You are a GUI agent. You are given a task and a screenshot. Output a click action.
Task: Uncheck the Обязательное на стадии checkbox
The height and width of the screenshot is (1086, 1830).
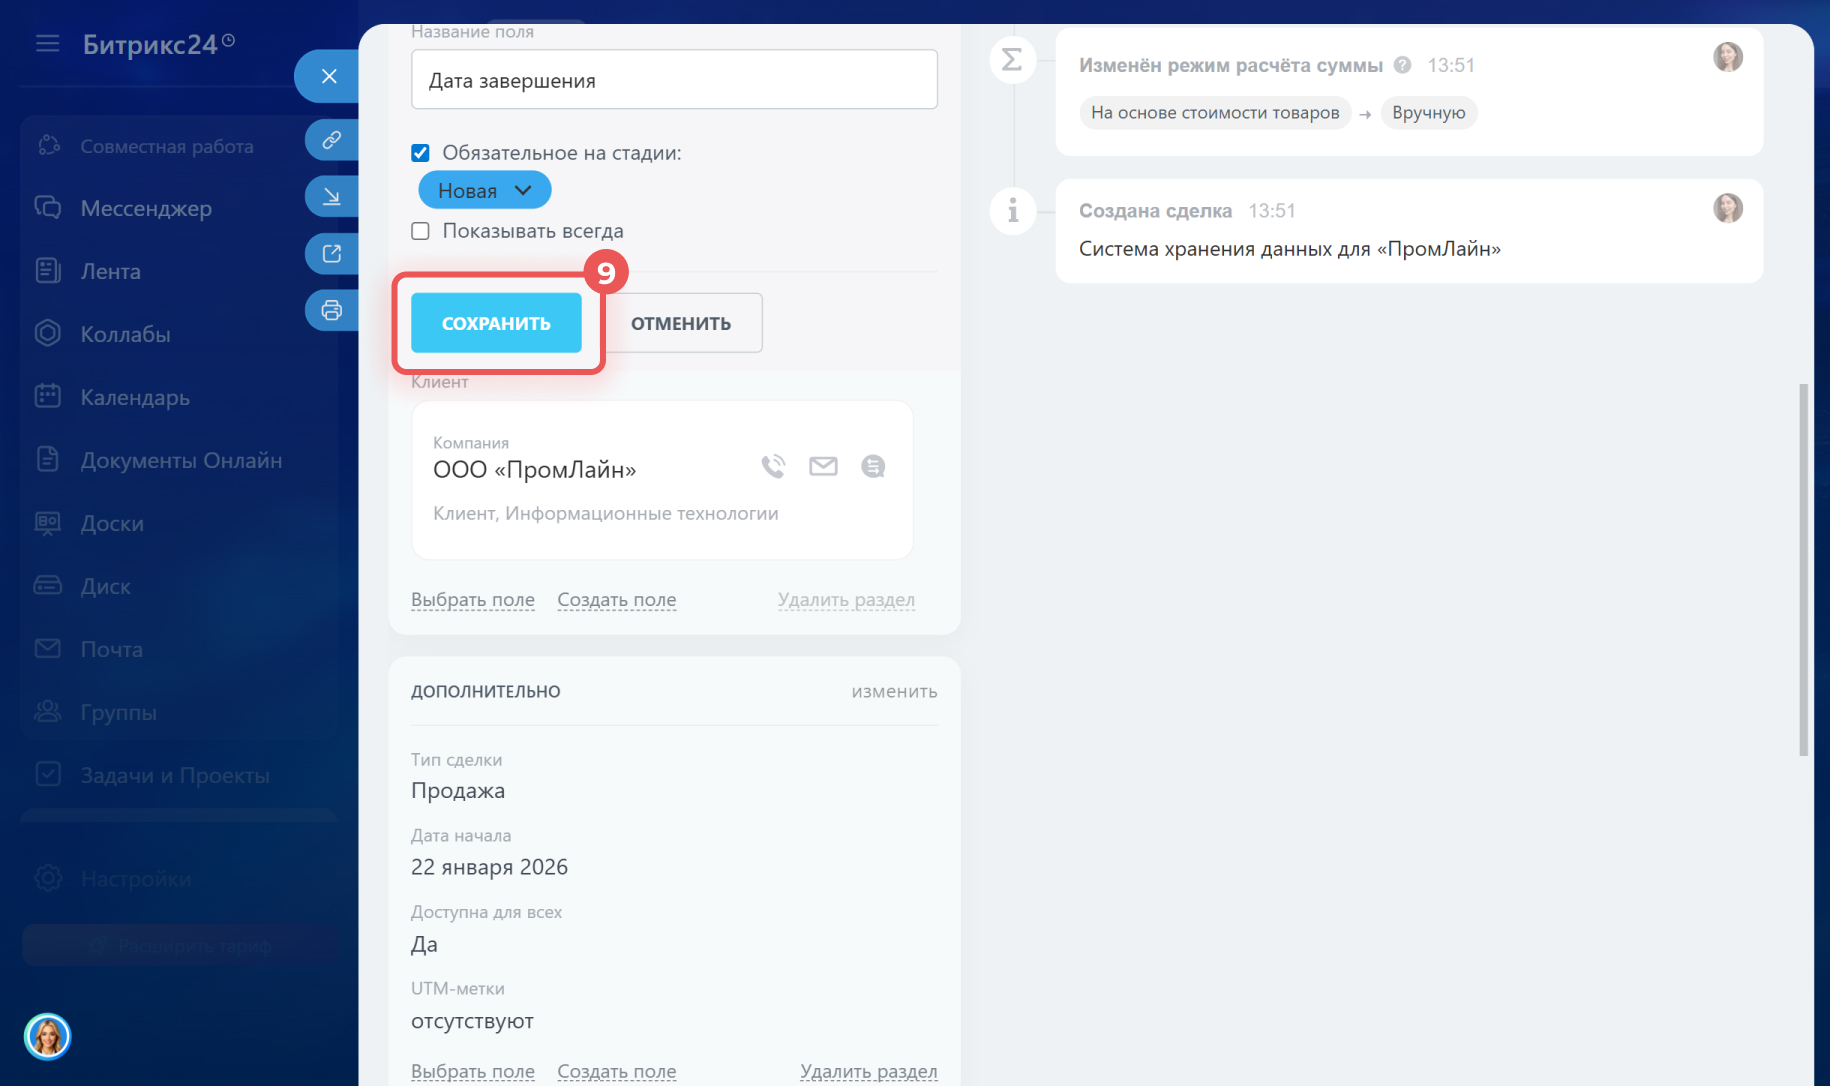(421, 153)
